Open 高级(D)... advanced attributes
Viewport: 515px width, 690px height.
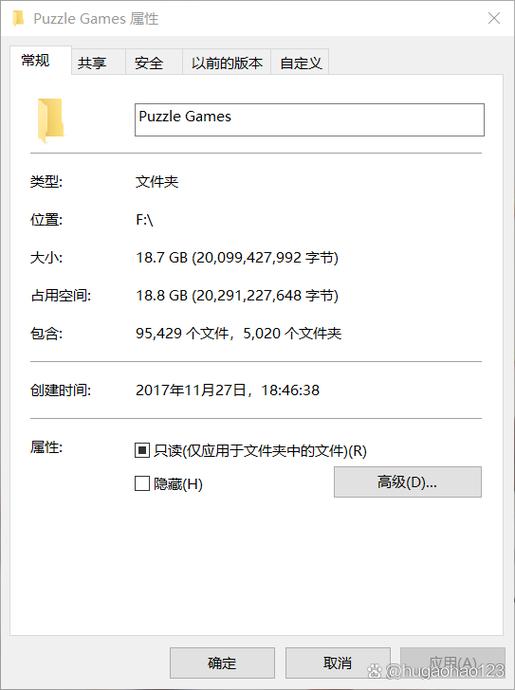pos(408,482)
